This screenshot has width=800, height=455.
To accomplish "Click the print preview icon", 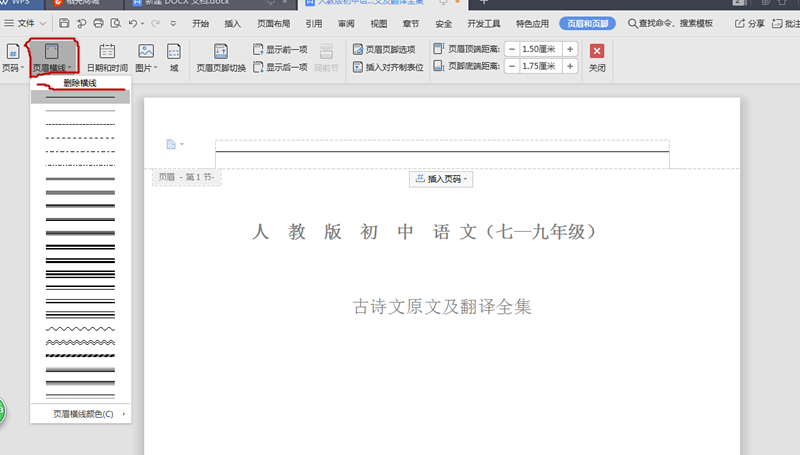I will 116,23.
